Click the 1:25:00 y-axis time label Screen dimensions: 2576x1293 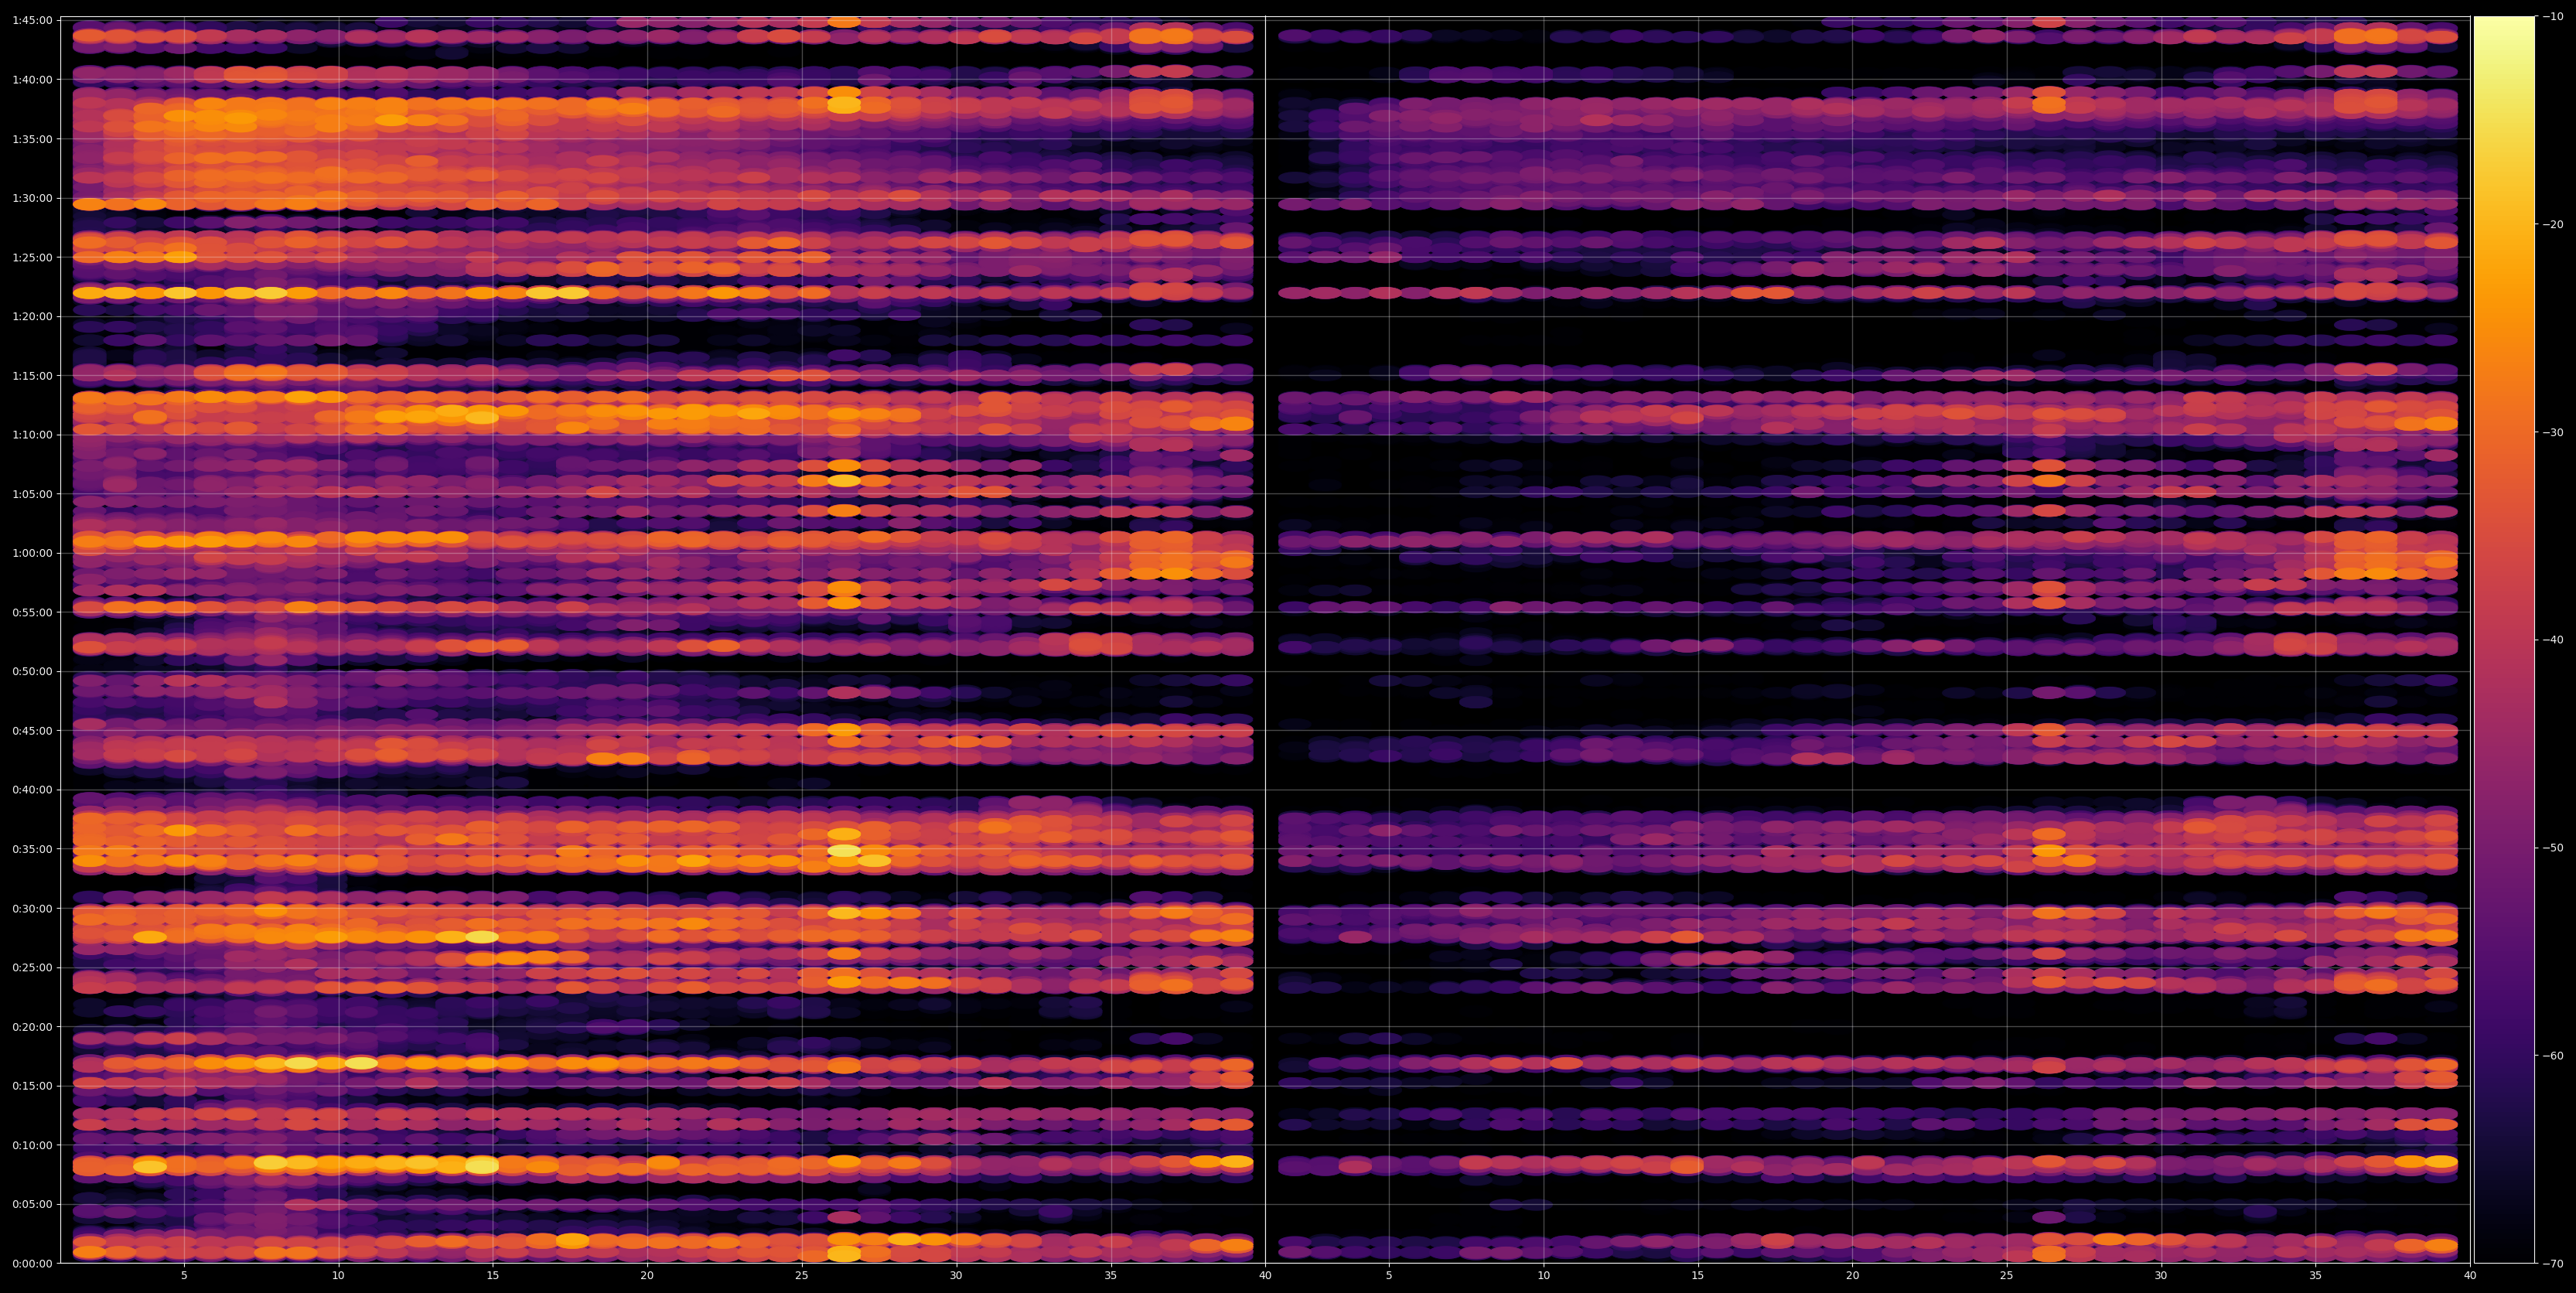coord(32,257)
